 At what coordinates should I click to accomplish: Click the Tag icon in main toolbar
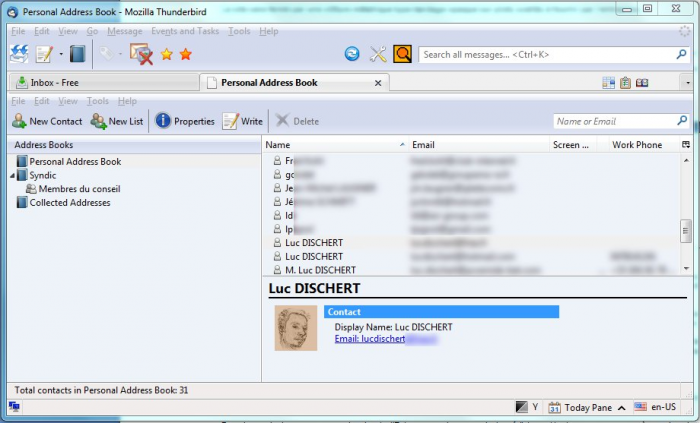coord(106,54)
